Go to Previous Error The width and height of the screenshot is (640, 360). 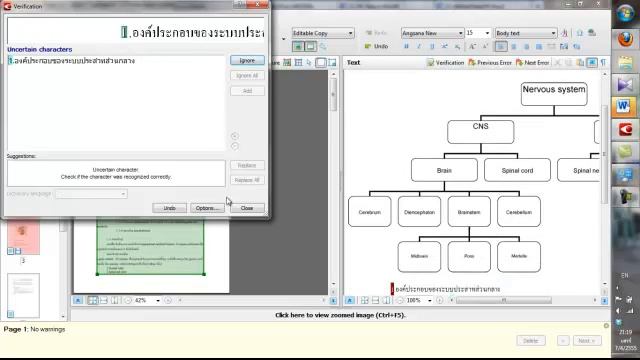click(490, 62)
